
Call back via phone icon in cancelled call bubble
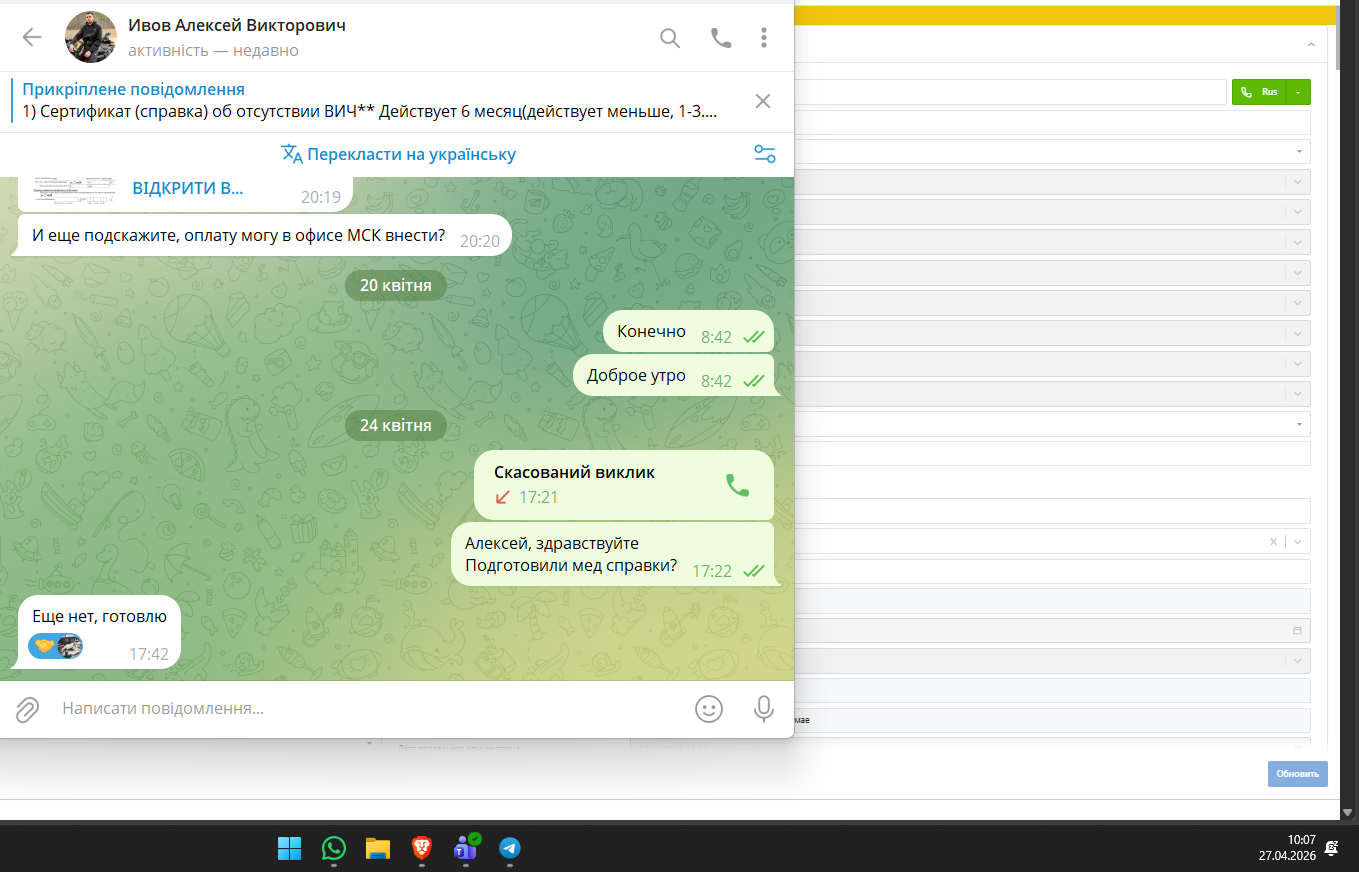(x=737, y=485)
